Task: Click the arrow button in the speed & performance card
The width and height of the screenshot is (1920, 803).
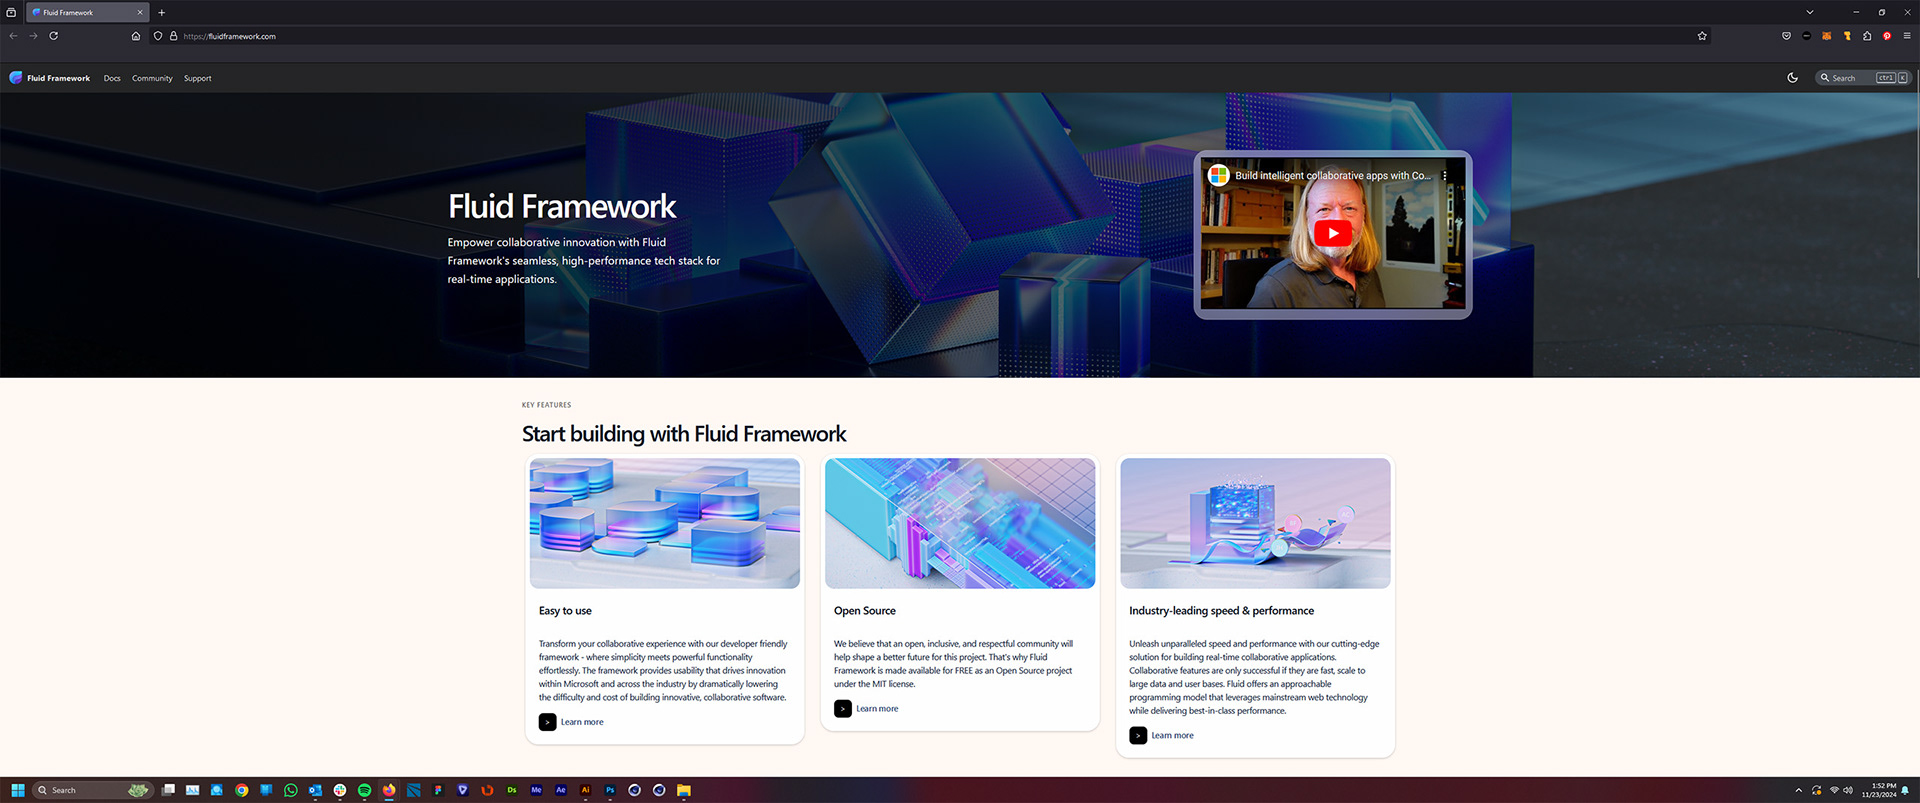Action: 1138,736
